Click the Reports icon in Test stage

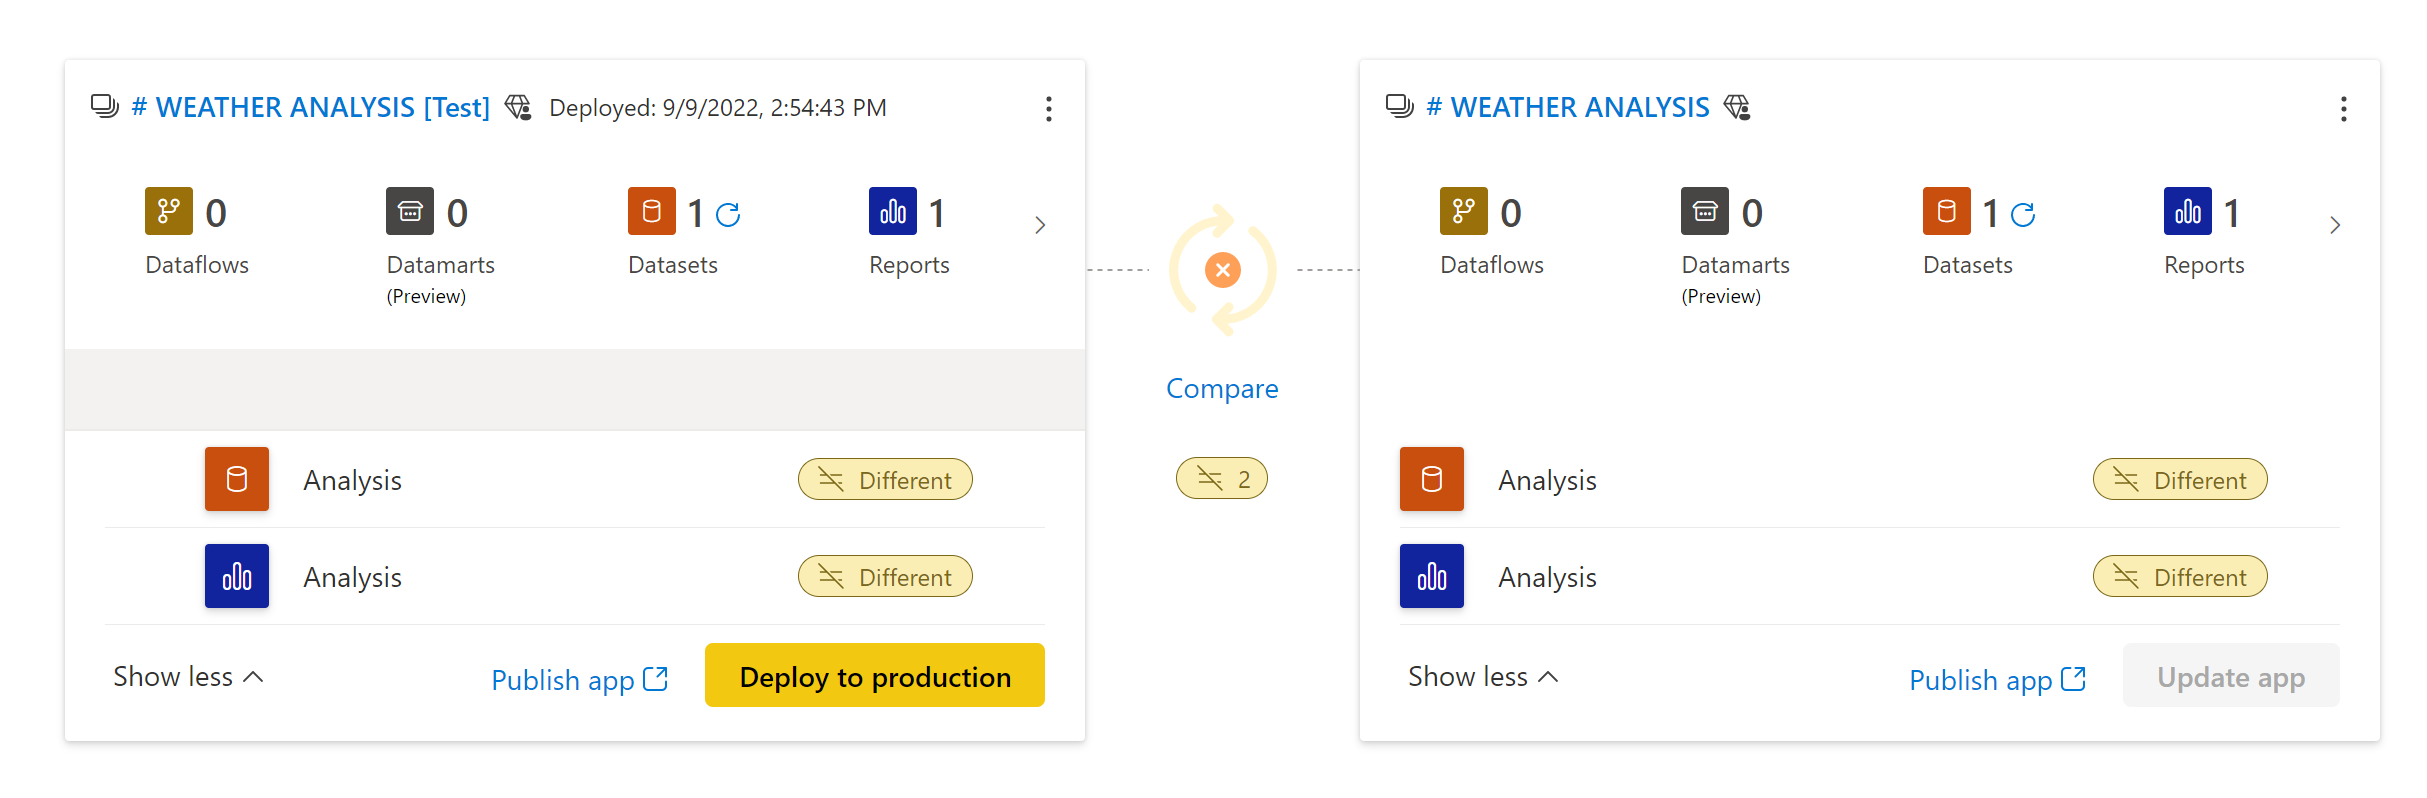[x=892, y=211]
